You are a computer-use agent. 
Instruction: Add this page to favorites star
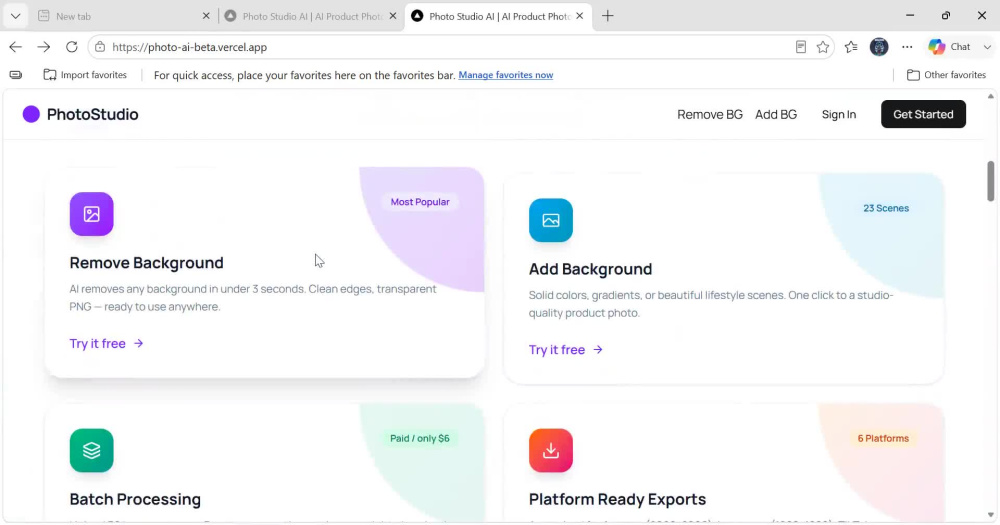(823, 47)
